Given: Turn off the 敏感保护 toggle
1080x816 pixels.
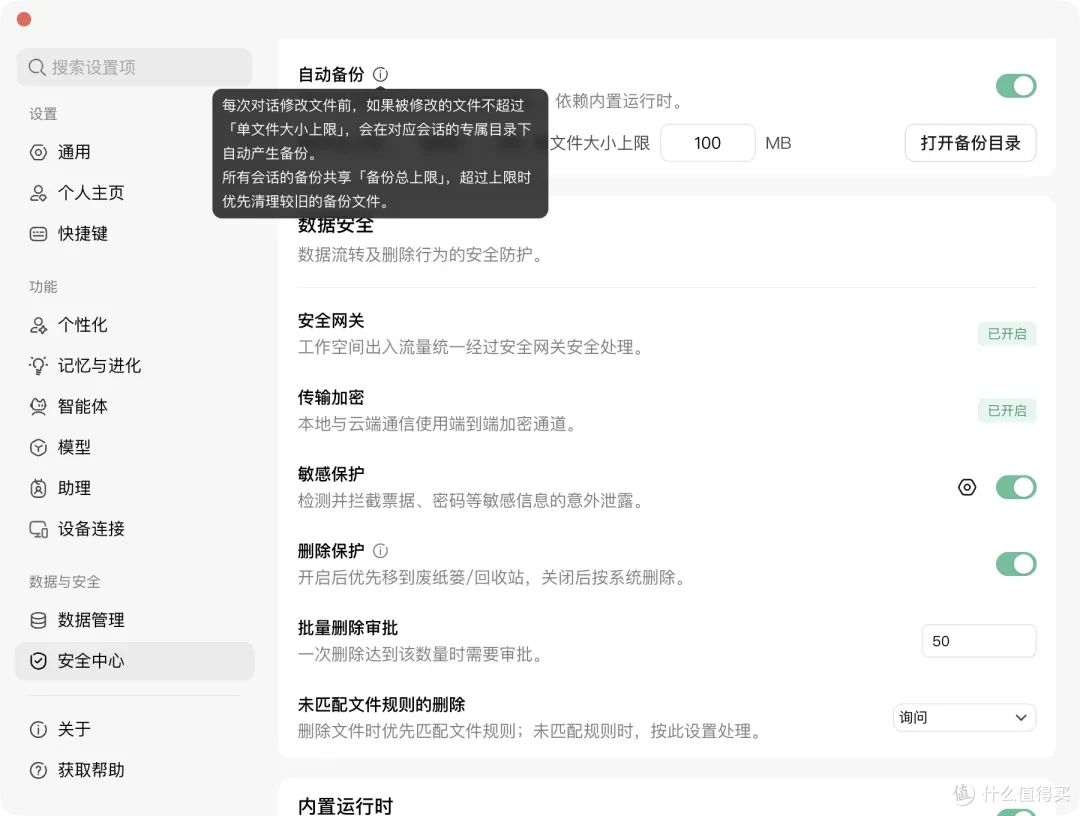Looking at the screenshot, I should click(x=1016, y=488).
